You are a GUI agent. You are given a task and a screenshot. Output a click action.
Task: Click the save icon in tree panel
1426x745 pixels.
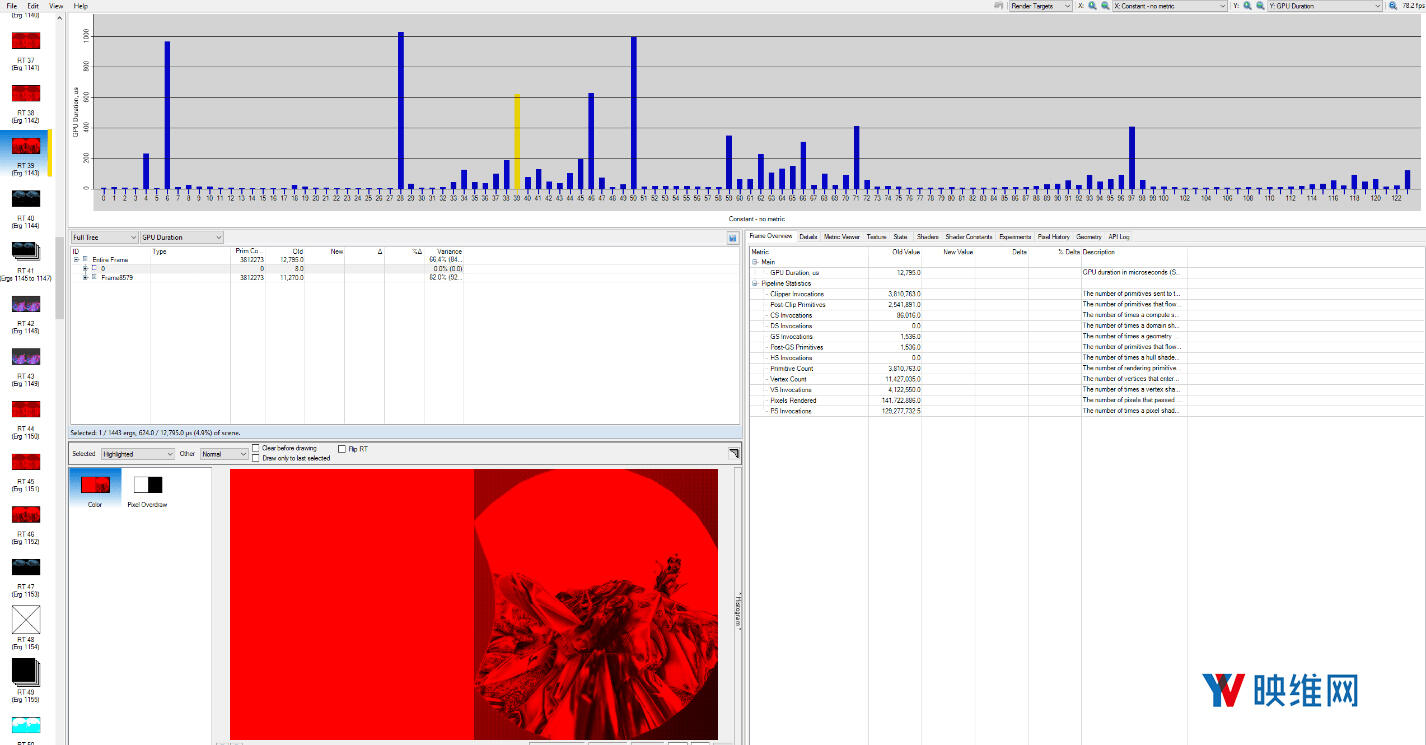click(x=733, y=238)
